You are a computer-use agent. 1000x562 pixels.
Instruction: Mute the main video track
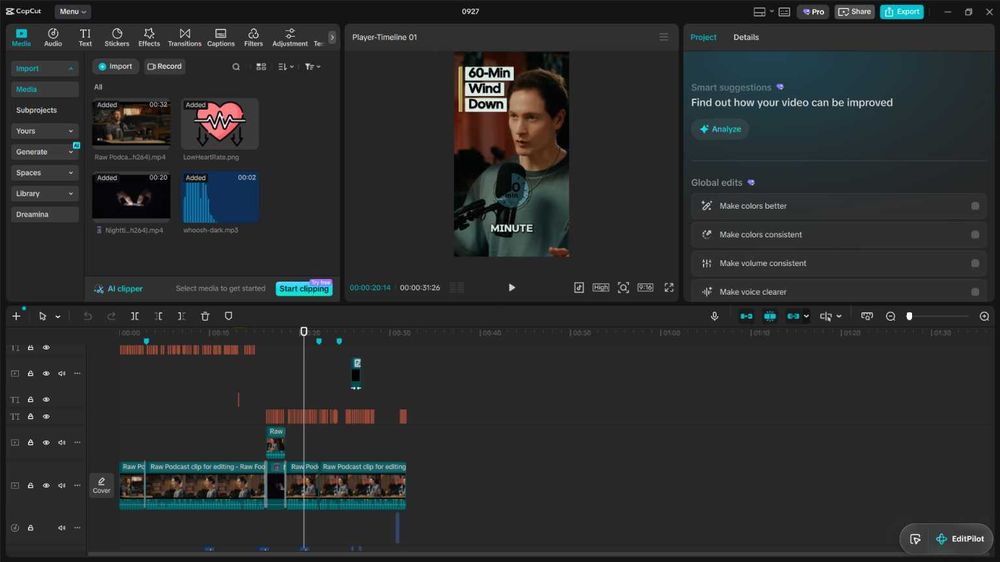[x=62, y=485]
